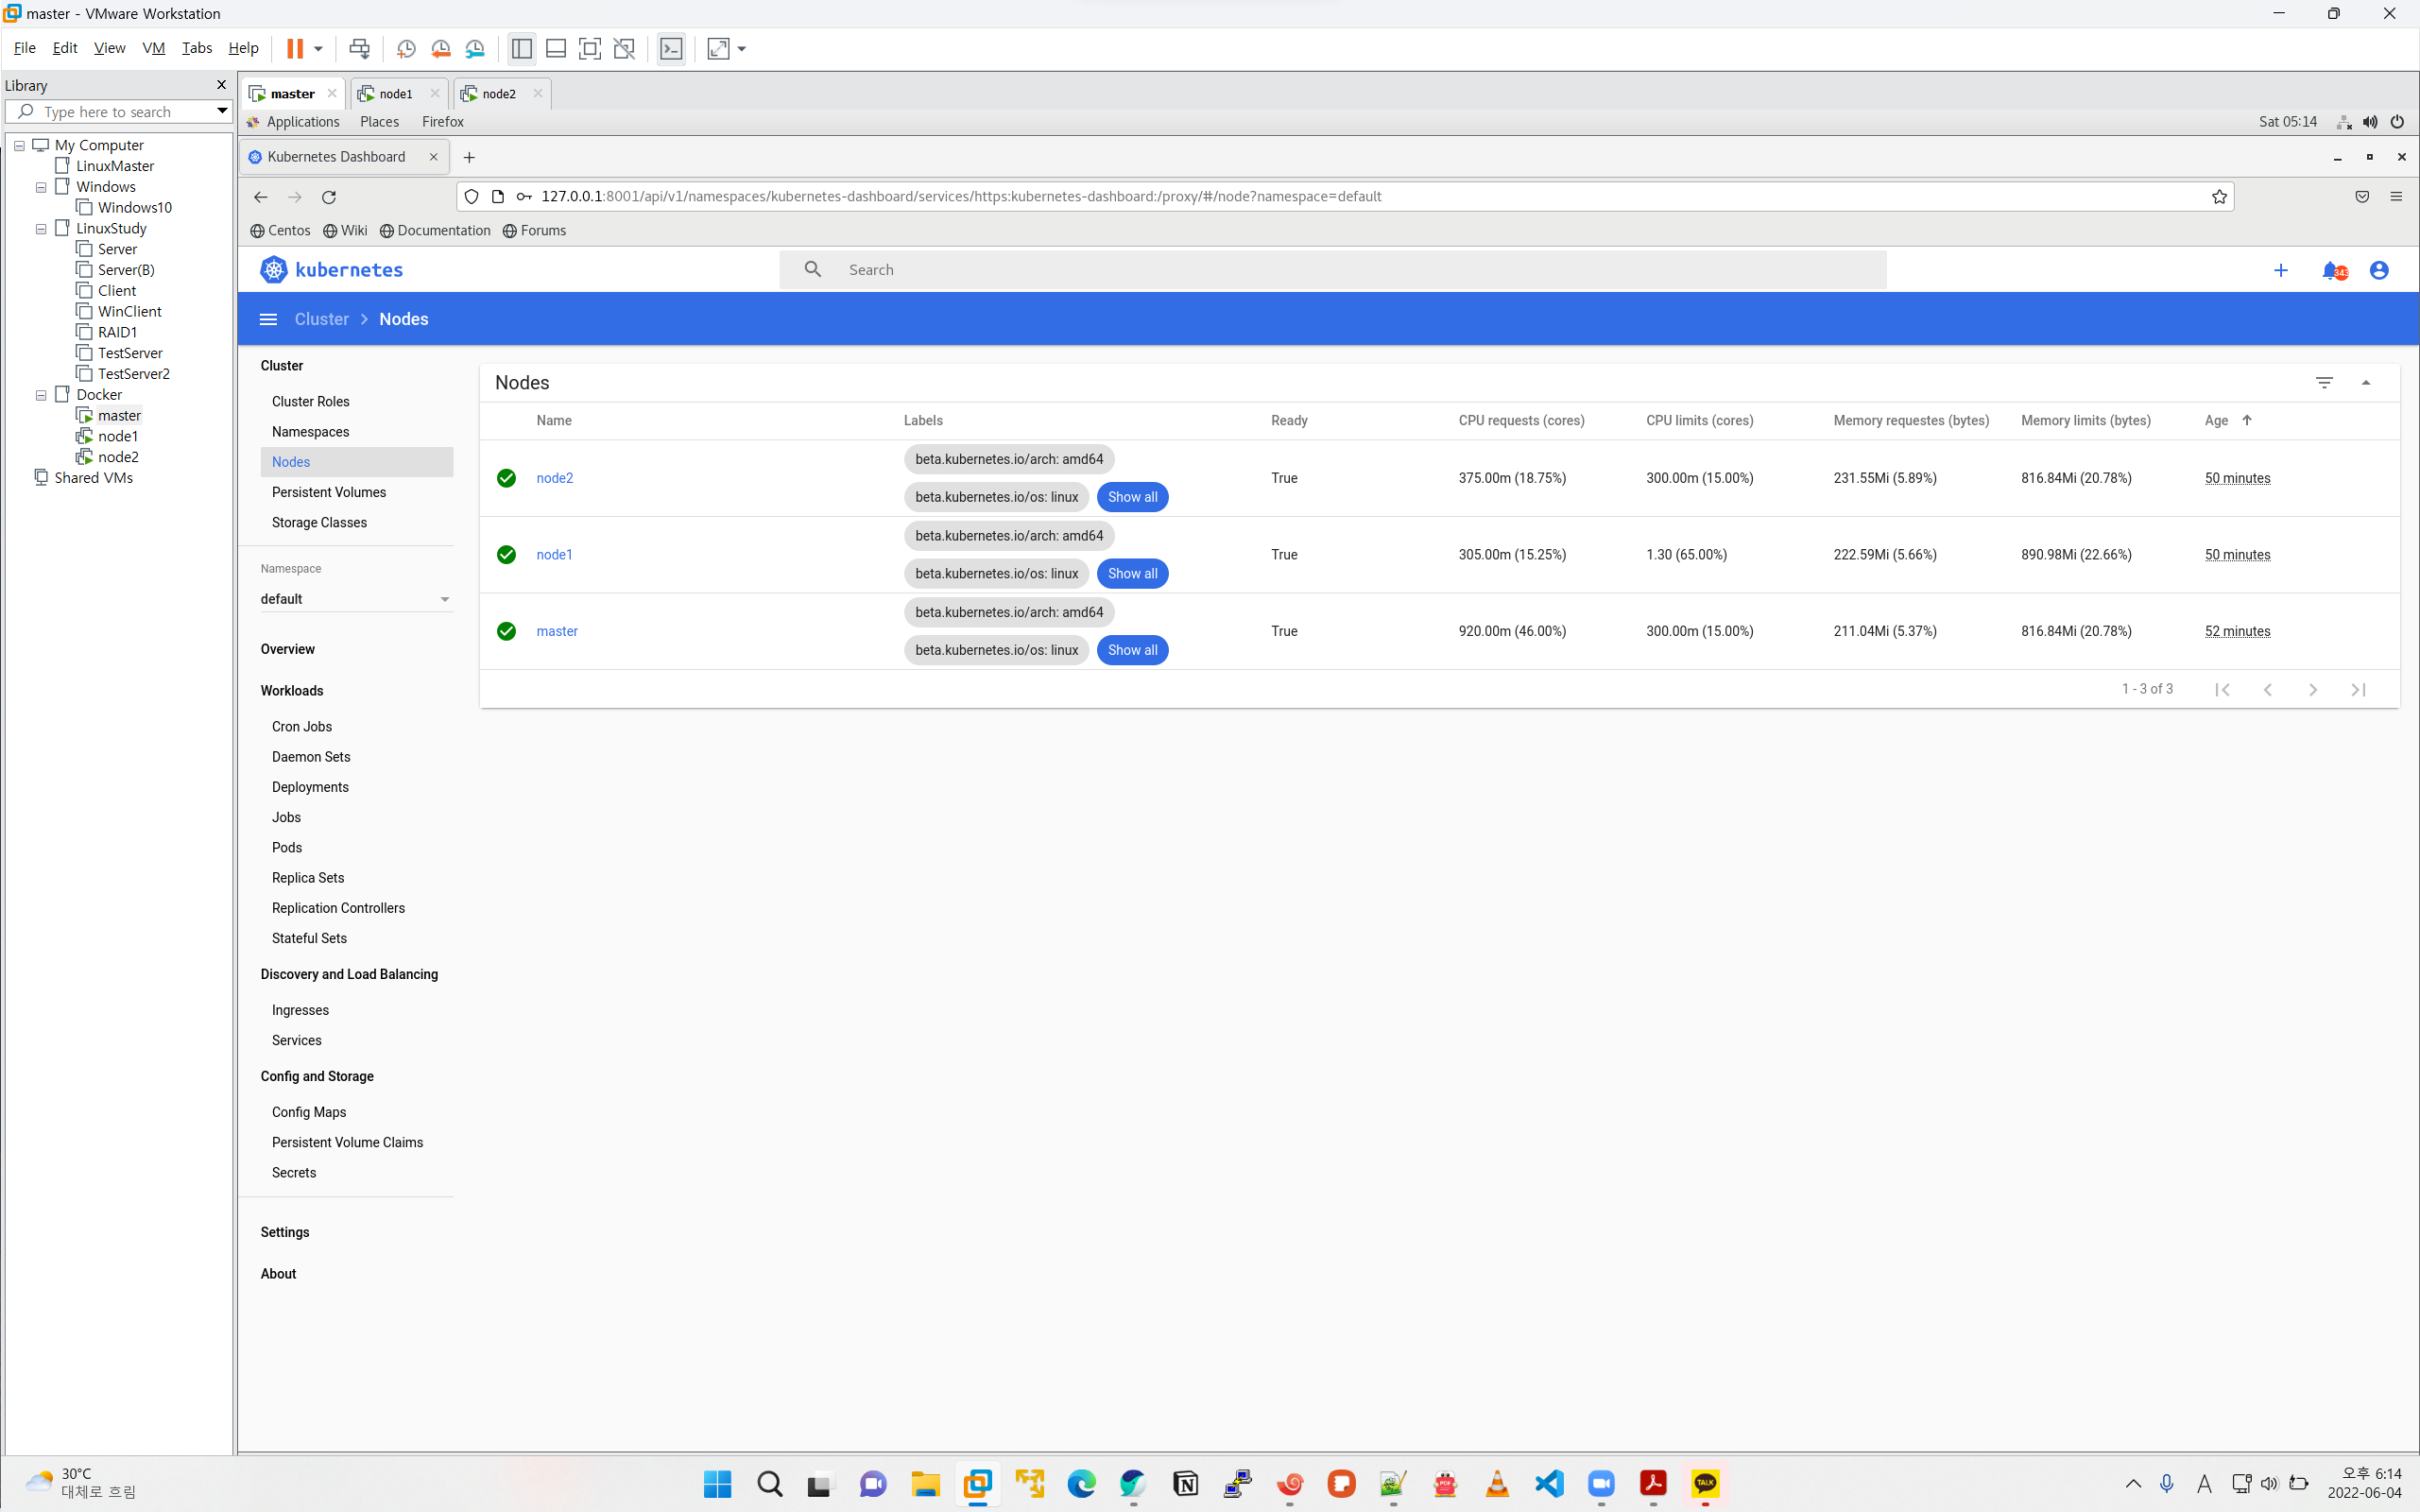The height and width of the screenshot is (1512, 2420).
Task: Open VMware pause button dropdown arrow
Action: [x=318, y=49]
